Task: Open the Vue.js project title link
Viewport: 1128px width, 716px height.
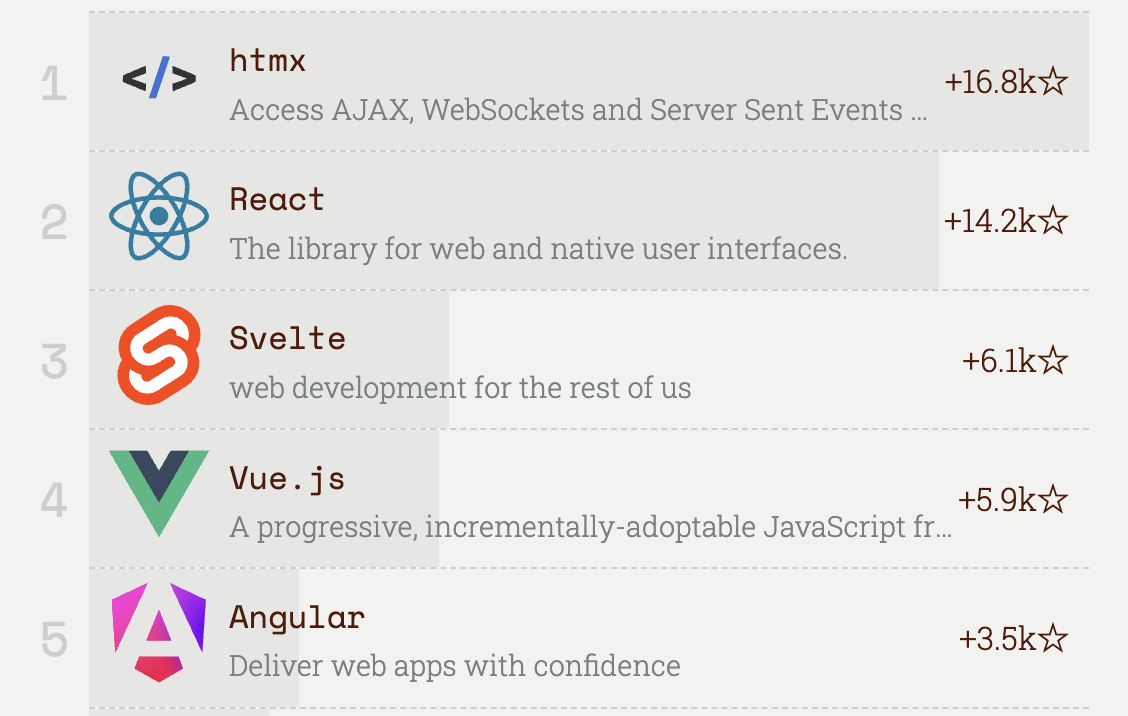Action: (x=288, y=479)
